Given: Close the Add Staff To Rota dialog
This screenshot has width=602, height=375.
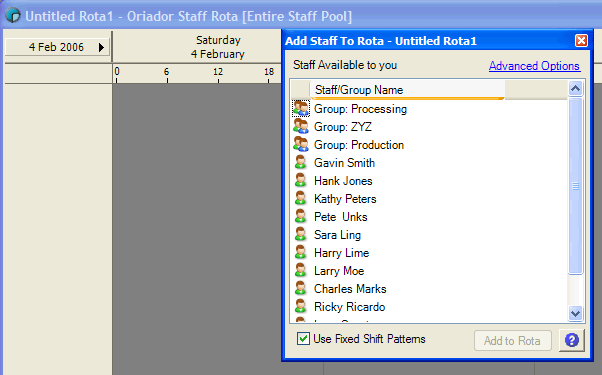Looking at the screenshot, I should tap(581, 40).
